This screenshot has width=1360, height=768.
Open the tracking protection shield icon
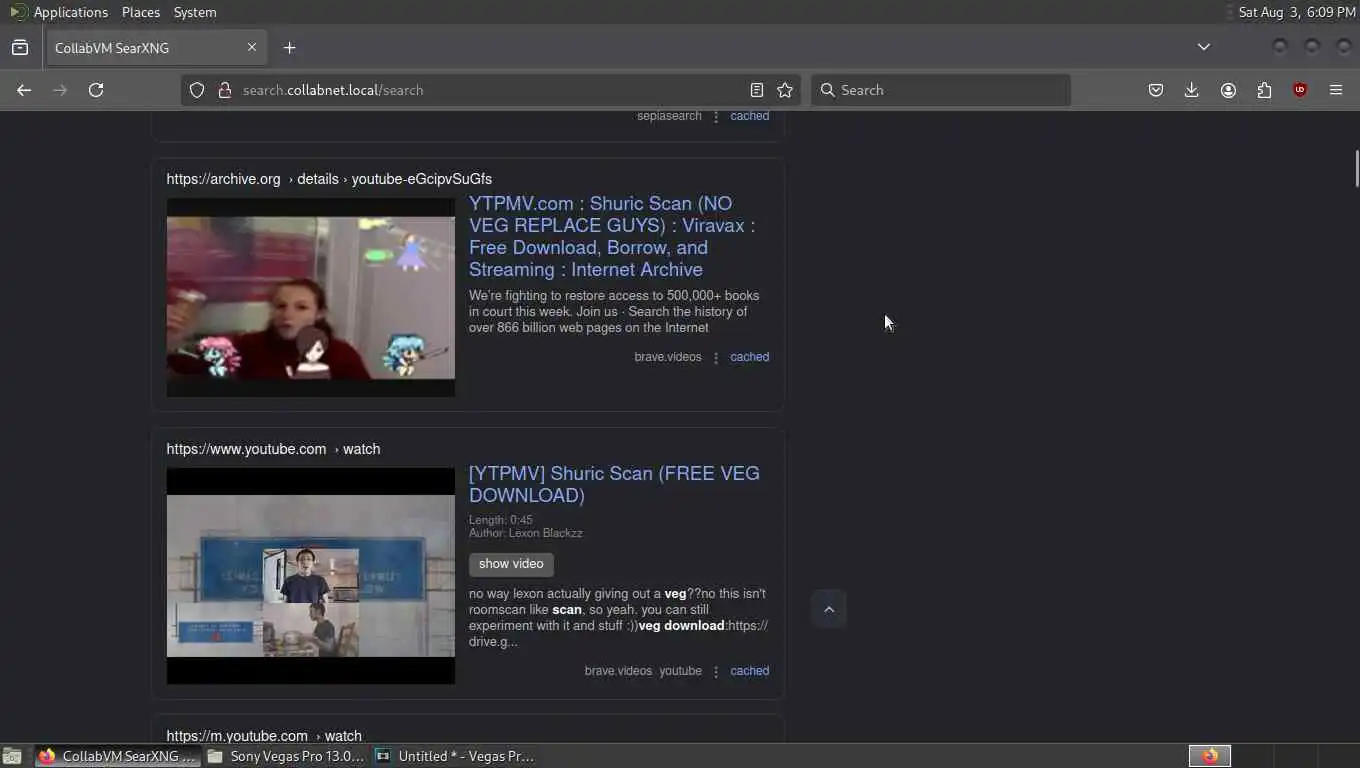coord(197,90)
